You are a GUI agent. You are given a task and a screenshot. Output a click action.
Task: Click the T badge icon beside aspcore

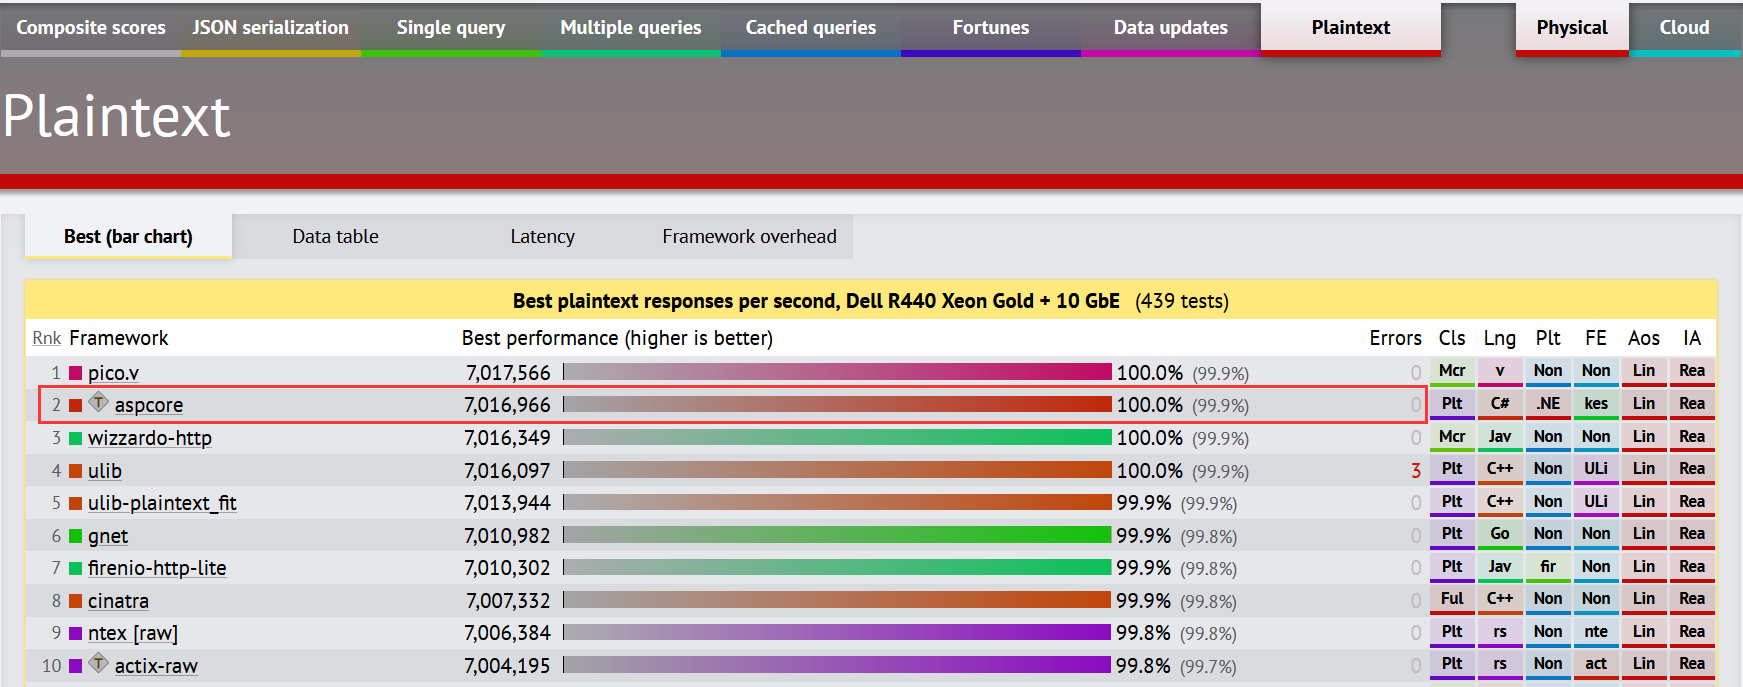(x=98, y=402)
